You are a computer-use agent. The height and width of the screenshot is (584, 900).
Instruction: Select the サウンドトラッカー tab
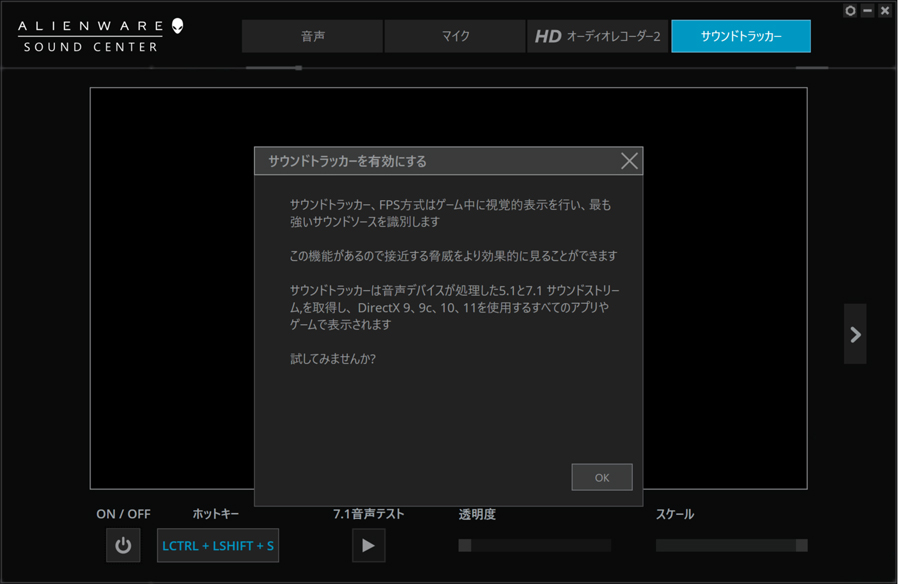[x=741, y=36]
